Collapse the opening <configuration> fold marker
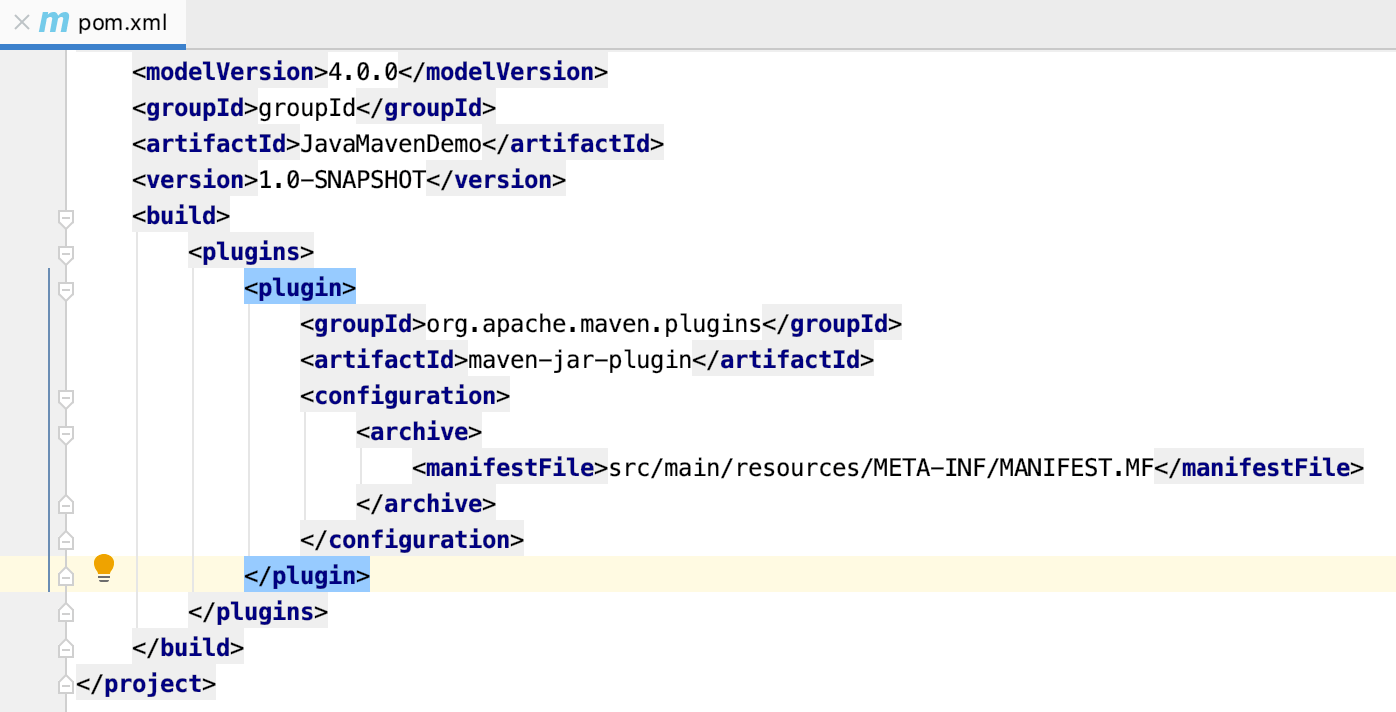The height and width of the screenshot is (712, 1396). coord(66,398)
